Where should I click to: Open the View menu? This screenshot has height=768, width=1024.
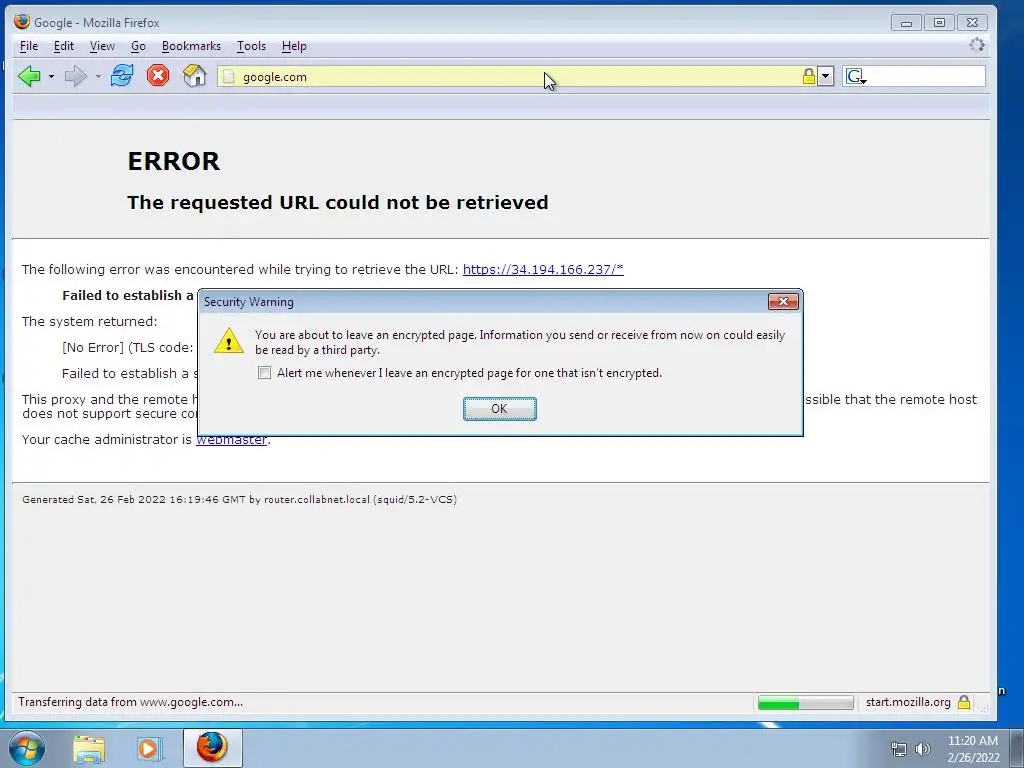[x=102, y=46]
